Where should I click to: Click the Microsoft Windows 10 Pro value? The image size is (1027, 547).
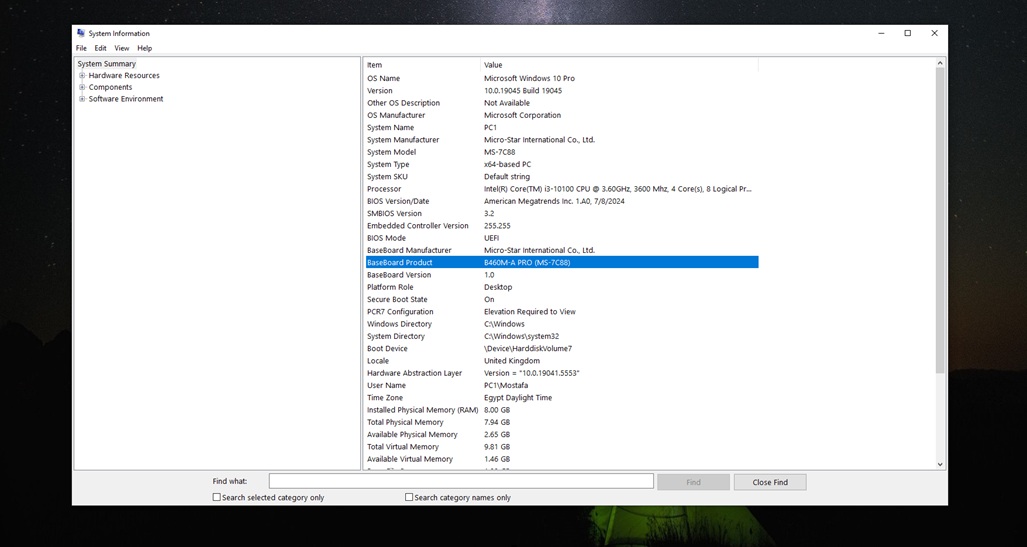coord(529,78)
